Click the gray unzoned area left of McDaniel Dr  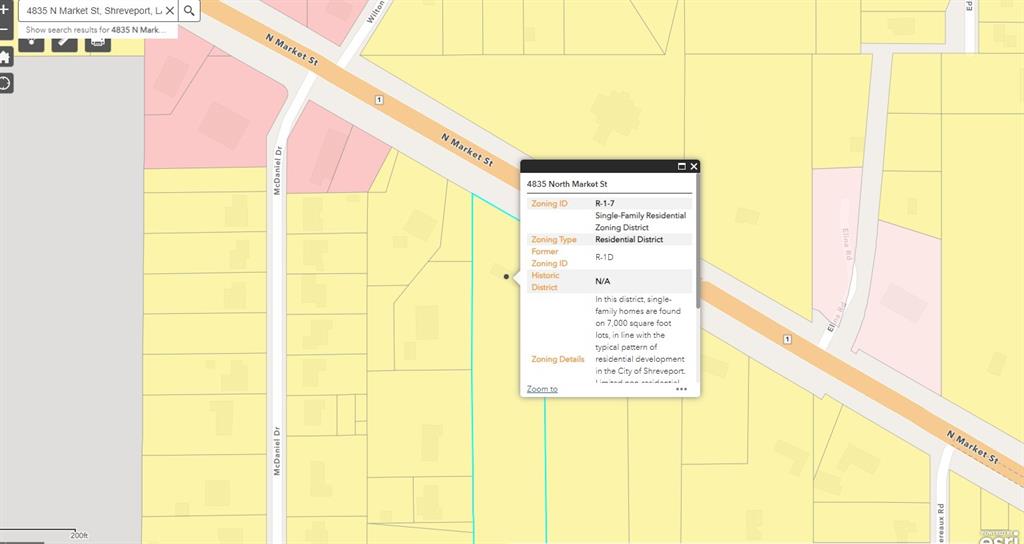tap(70, 300)
